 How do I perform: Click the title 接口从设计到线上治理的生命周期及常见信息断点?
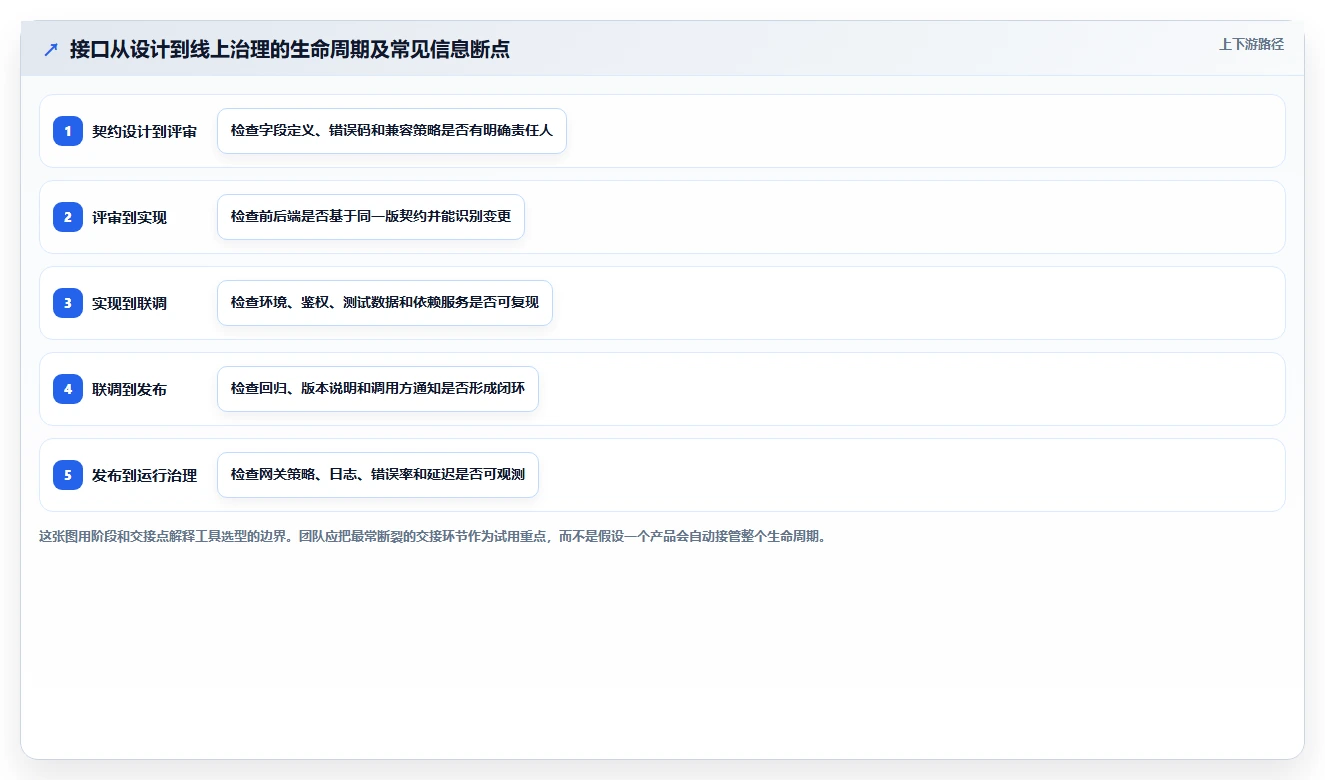[290, 50]
